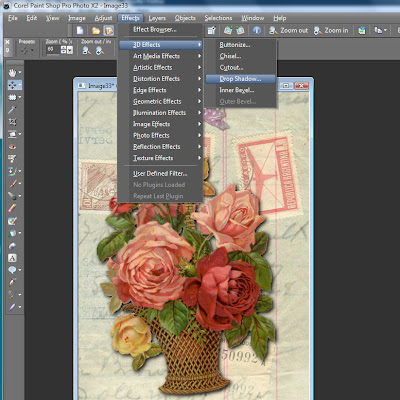Open the Objects menu
The width and height of the screenshot is (400, 400).
185,18
